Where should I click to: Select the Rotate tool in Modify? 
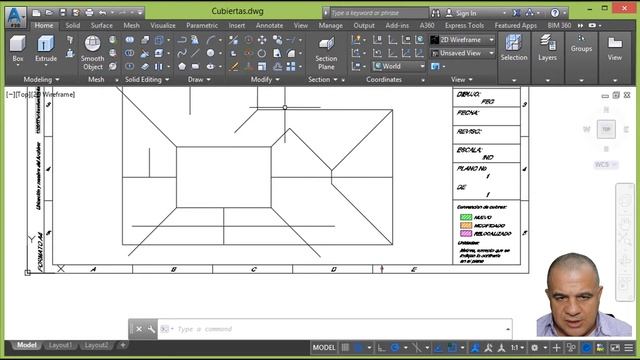click(x=262, y=53)
